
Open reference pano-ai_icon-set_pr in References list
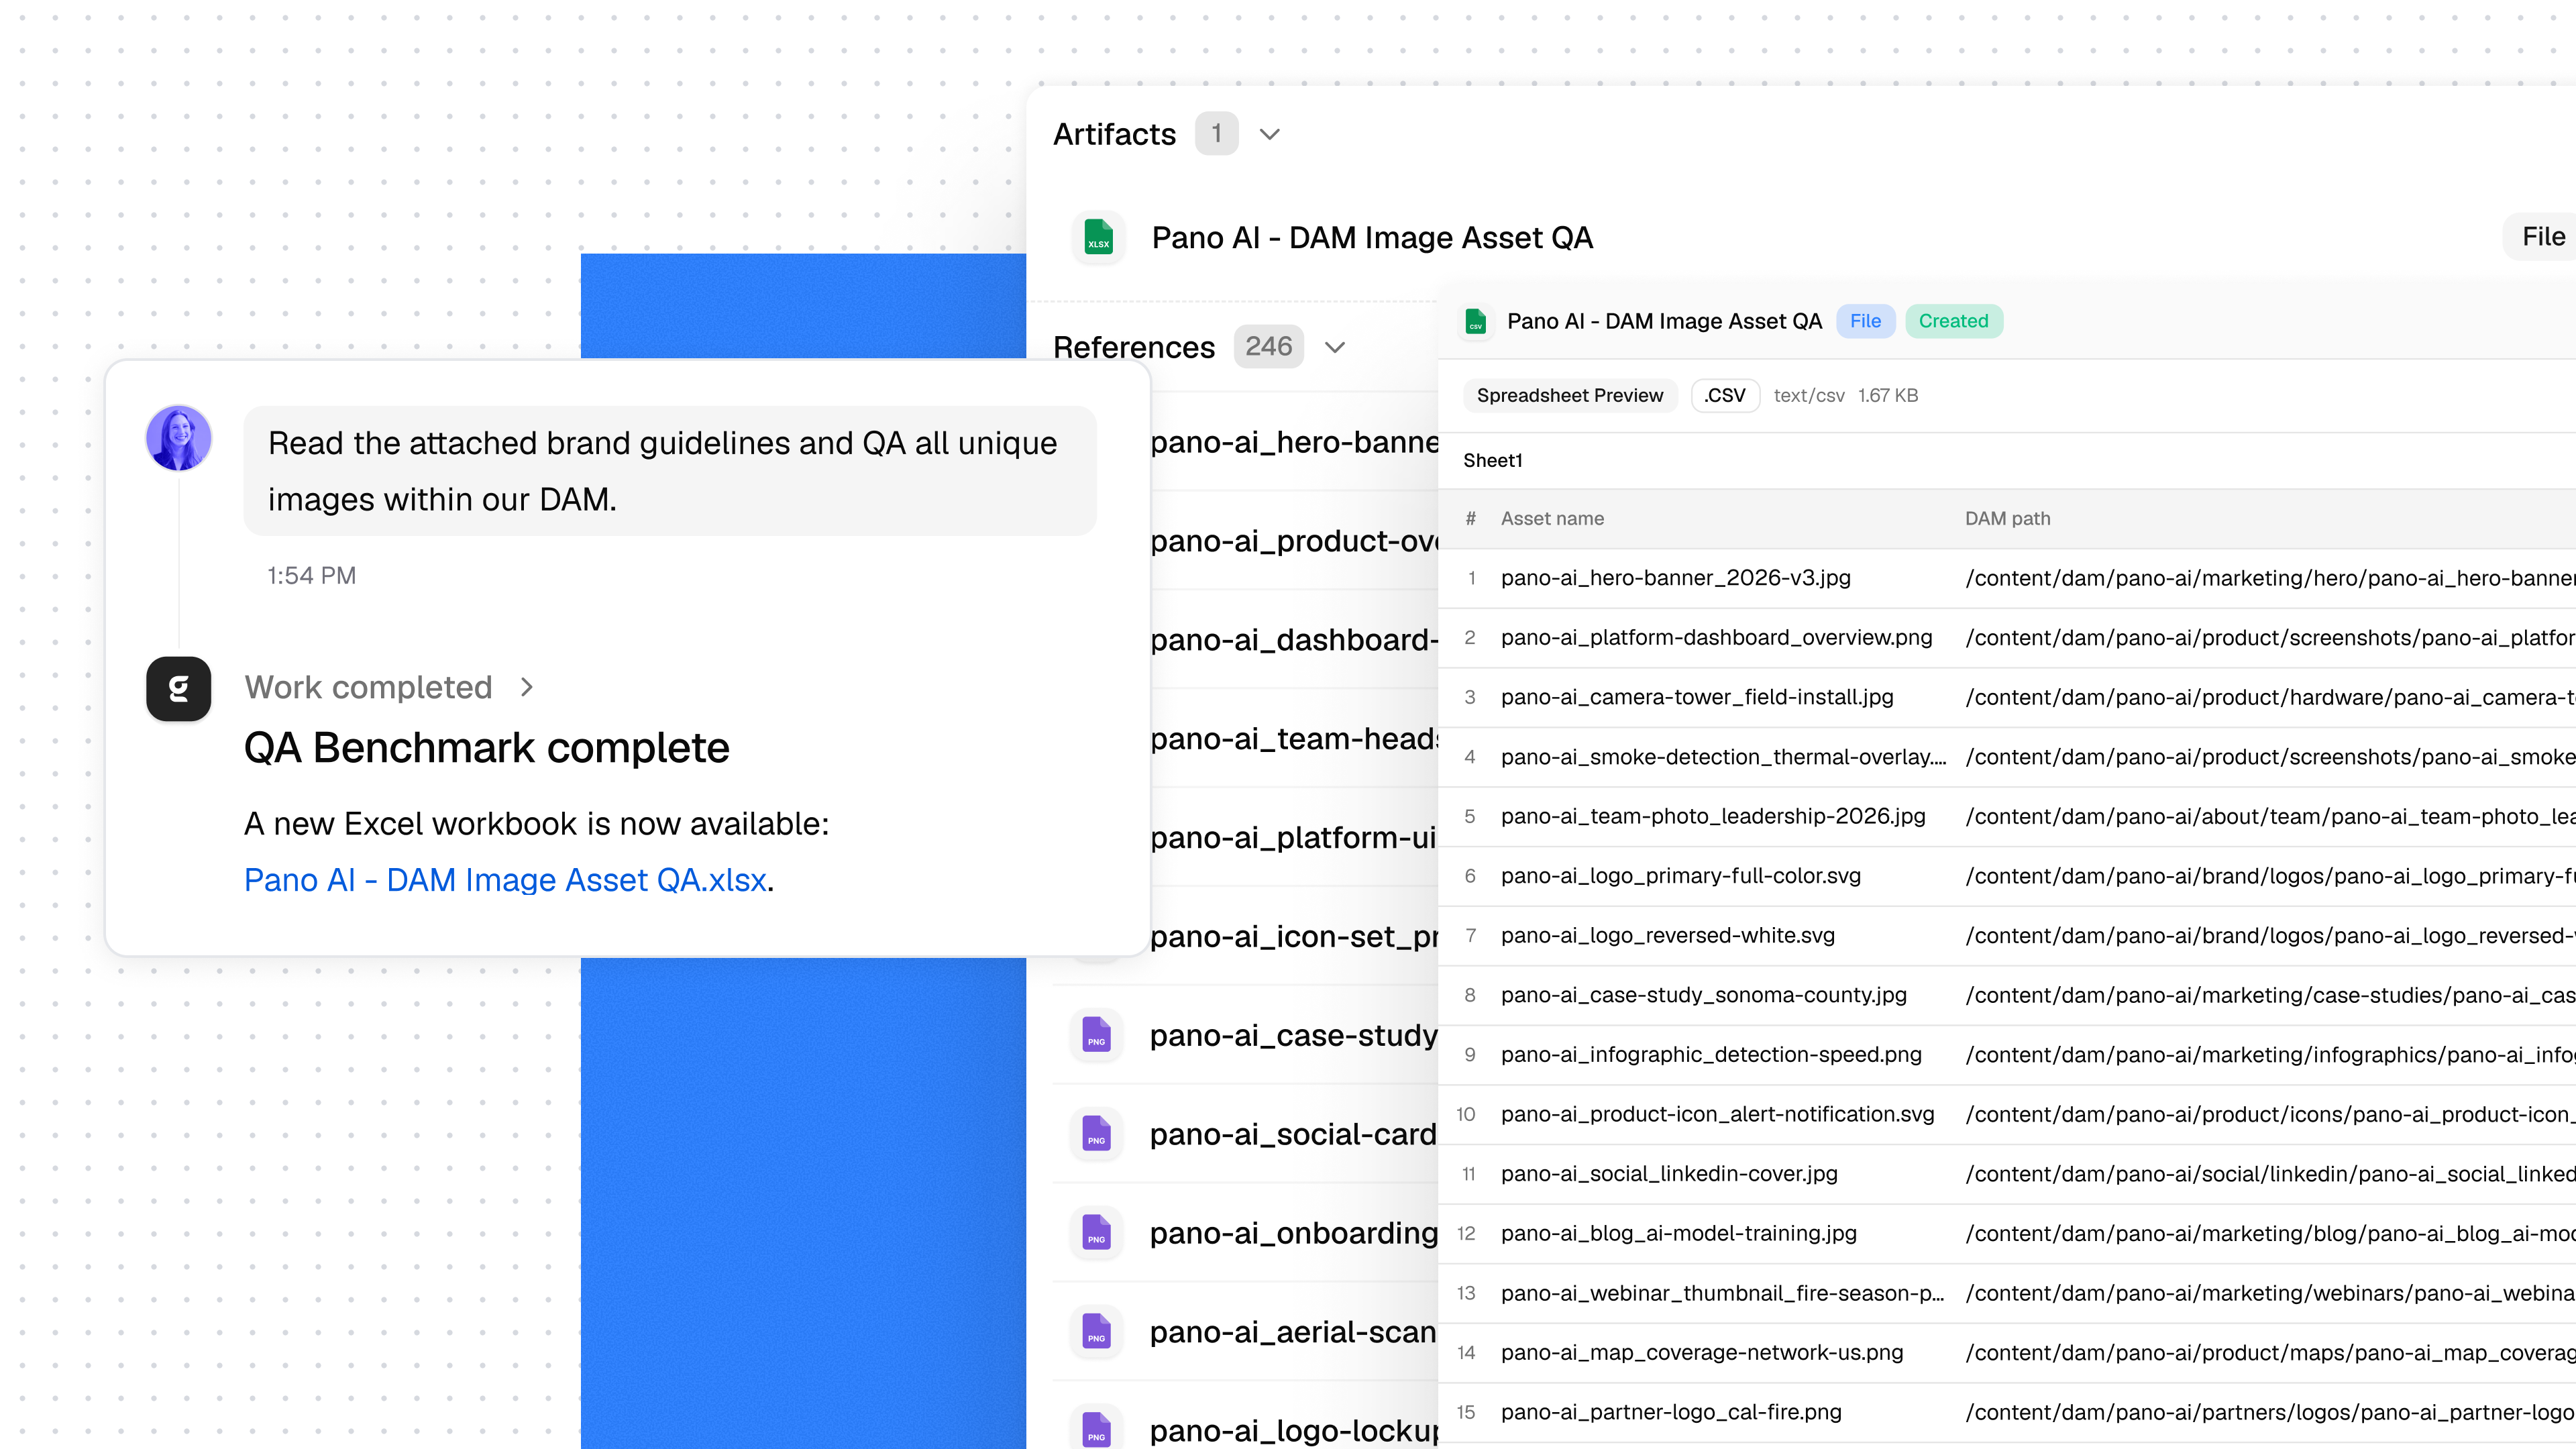click(x=1294, y=937)
